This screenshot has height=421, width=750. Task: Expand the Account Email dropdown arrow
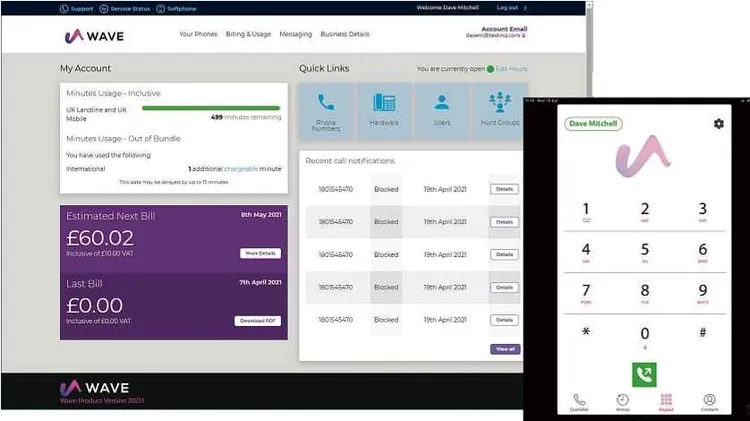(x=523, y=35)
